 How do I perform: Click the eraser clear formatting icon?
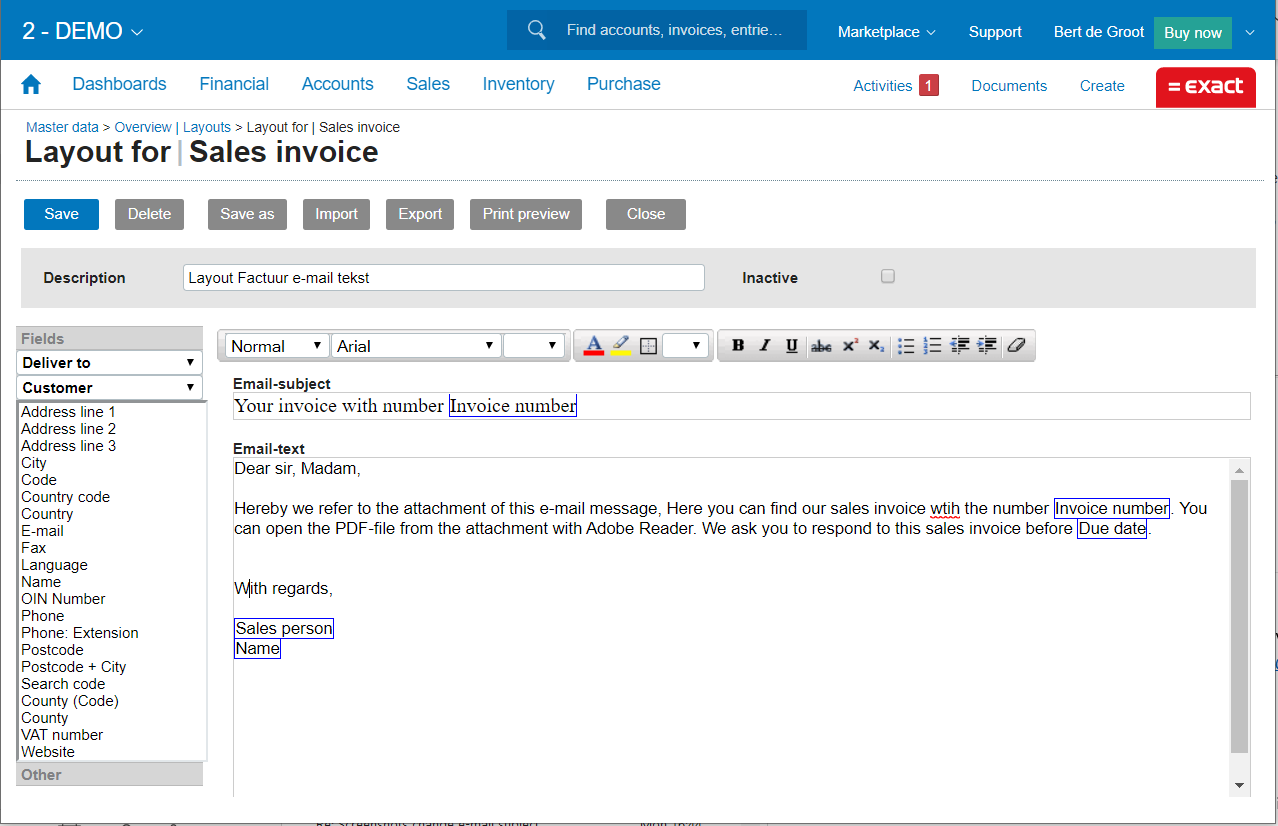click(x=1016, y=346)
